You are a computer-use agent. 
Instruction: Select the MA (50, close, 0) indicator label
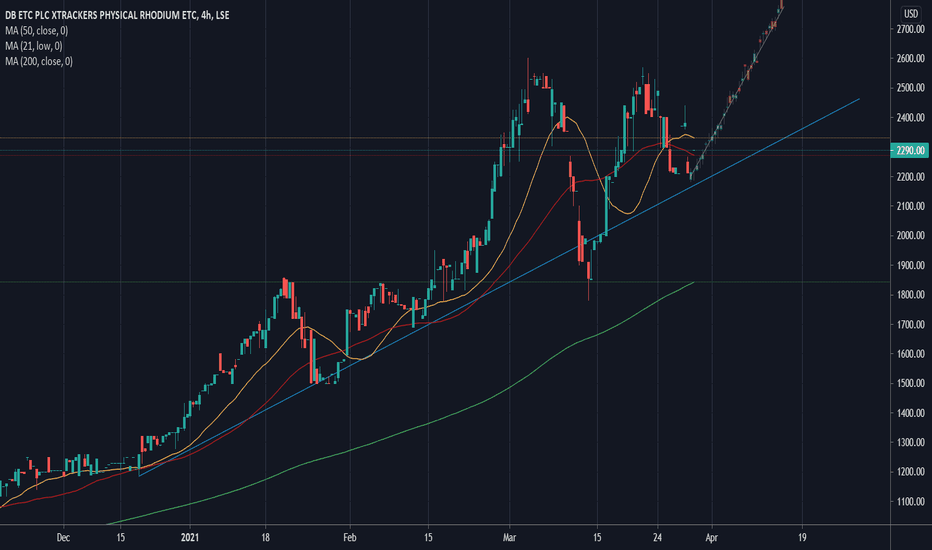click(x=37, y=31)
